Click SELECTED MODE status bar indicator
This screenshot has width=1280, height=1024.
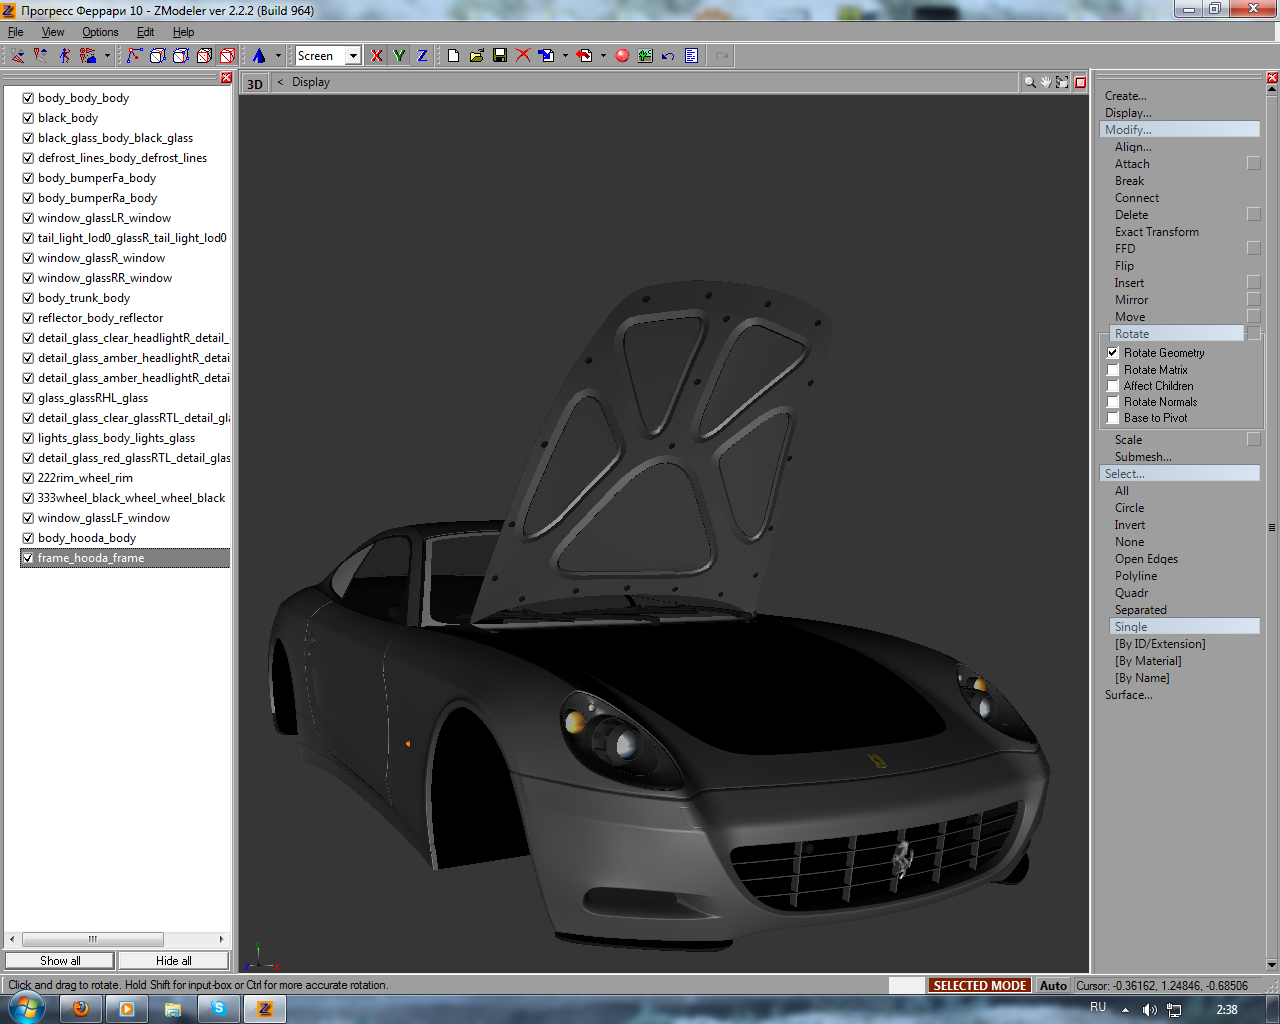coord(980,986)
